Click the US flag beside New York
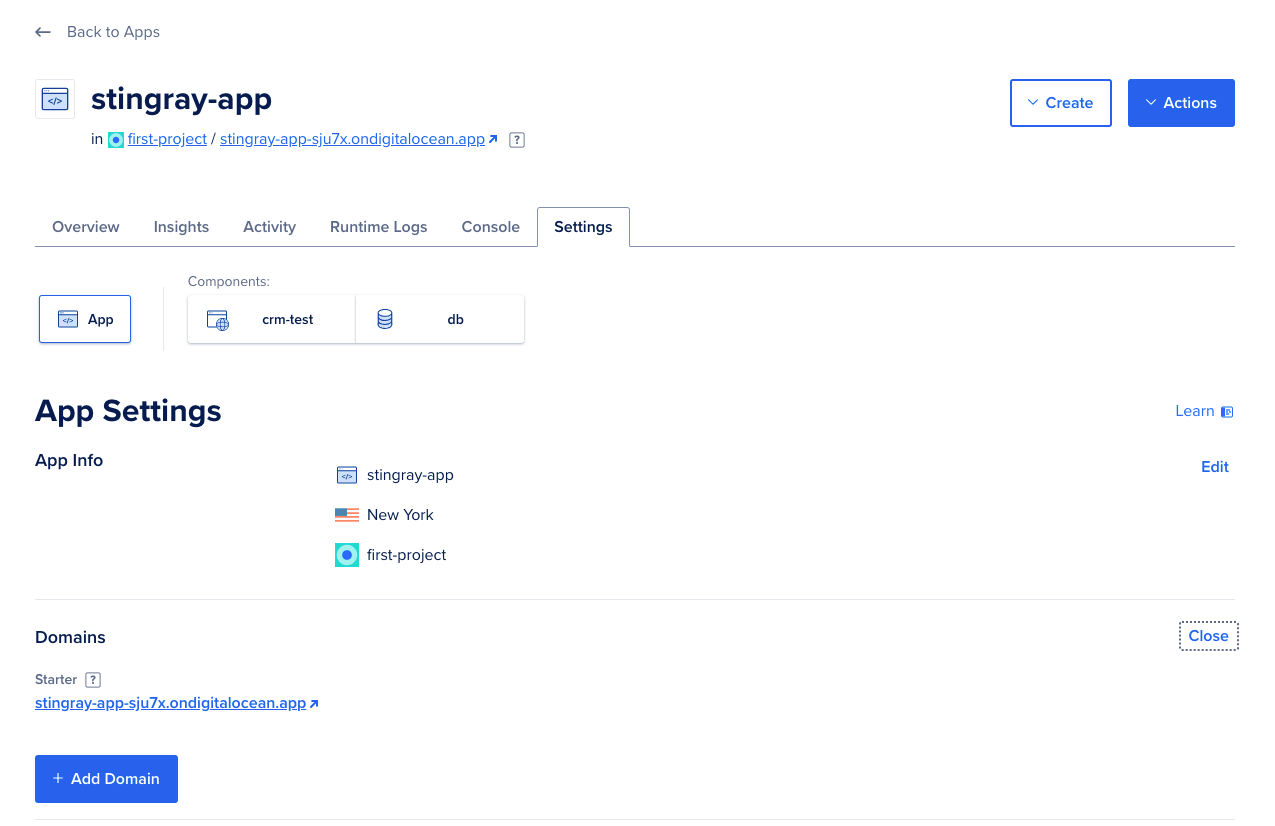Image resolution: width=1275 pixels, height=826 pixels. 347,515
